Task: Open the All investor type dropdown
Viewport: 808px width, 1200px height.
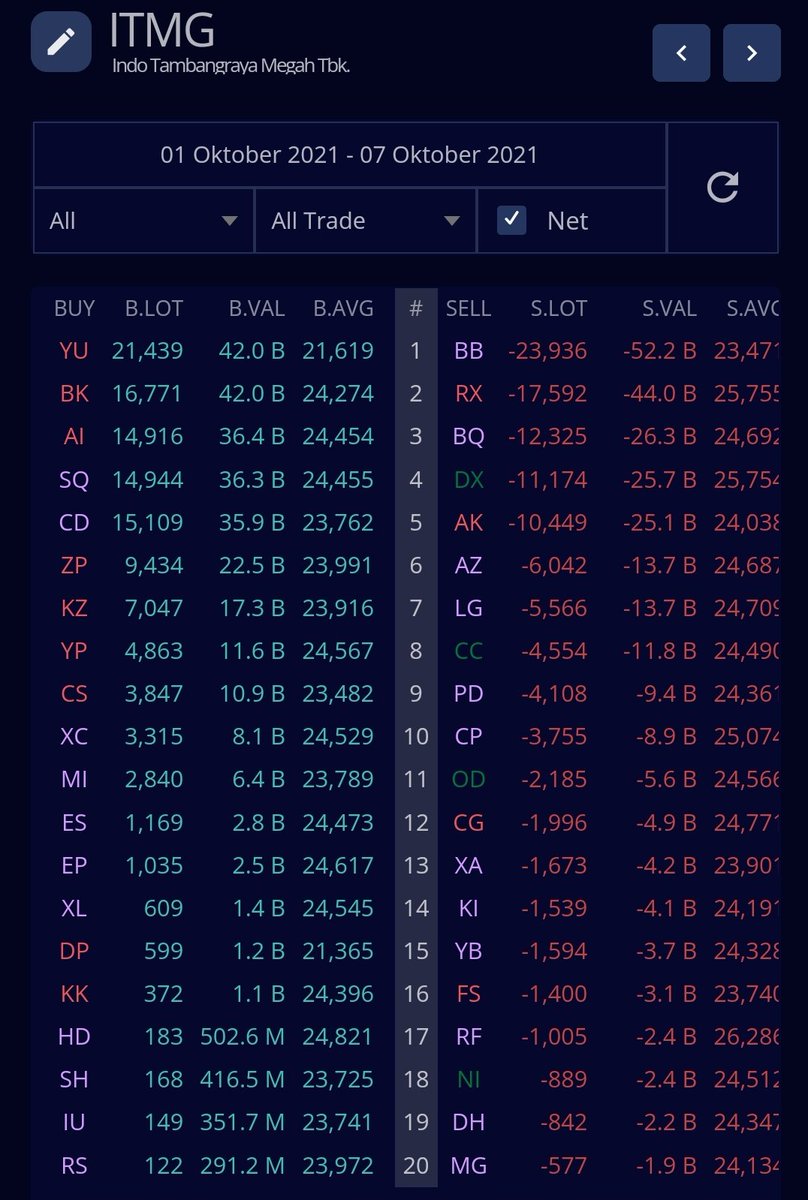Action: [x=143, y=220]
